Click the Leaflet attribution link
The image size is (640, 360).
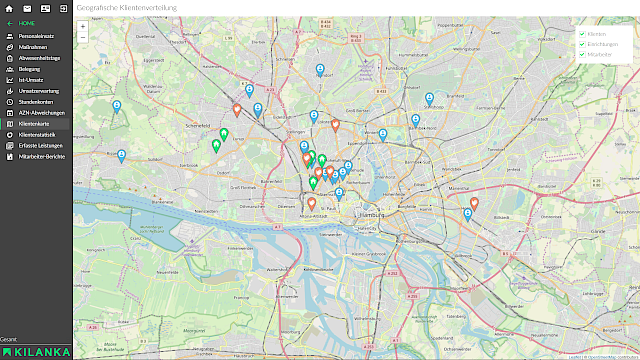click(x=574, y=357)
